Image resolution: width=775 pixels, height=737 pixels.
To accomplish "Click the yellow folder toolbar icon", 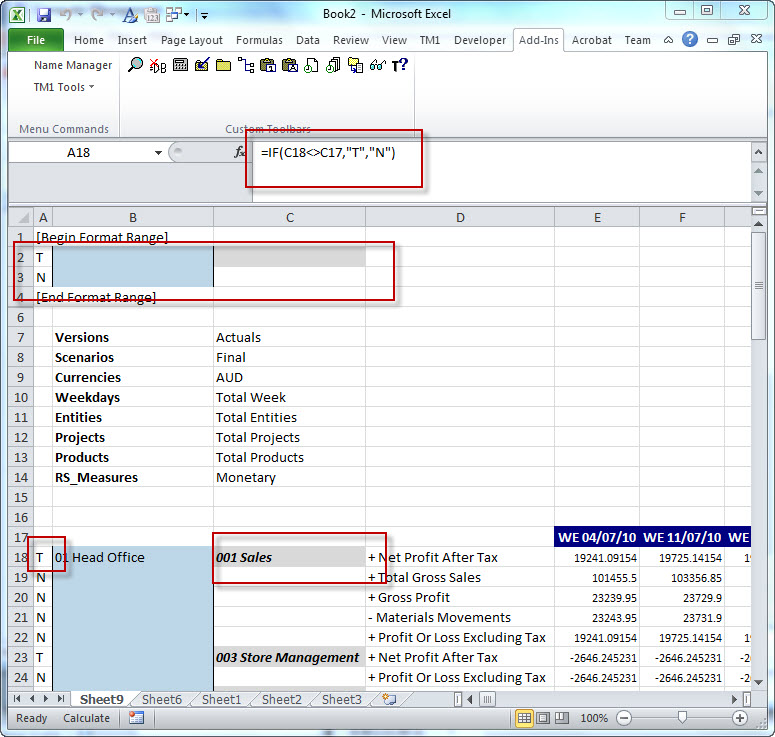I will pos(223,65).
